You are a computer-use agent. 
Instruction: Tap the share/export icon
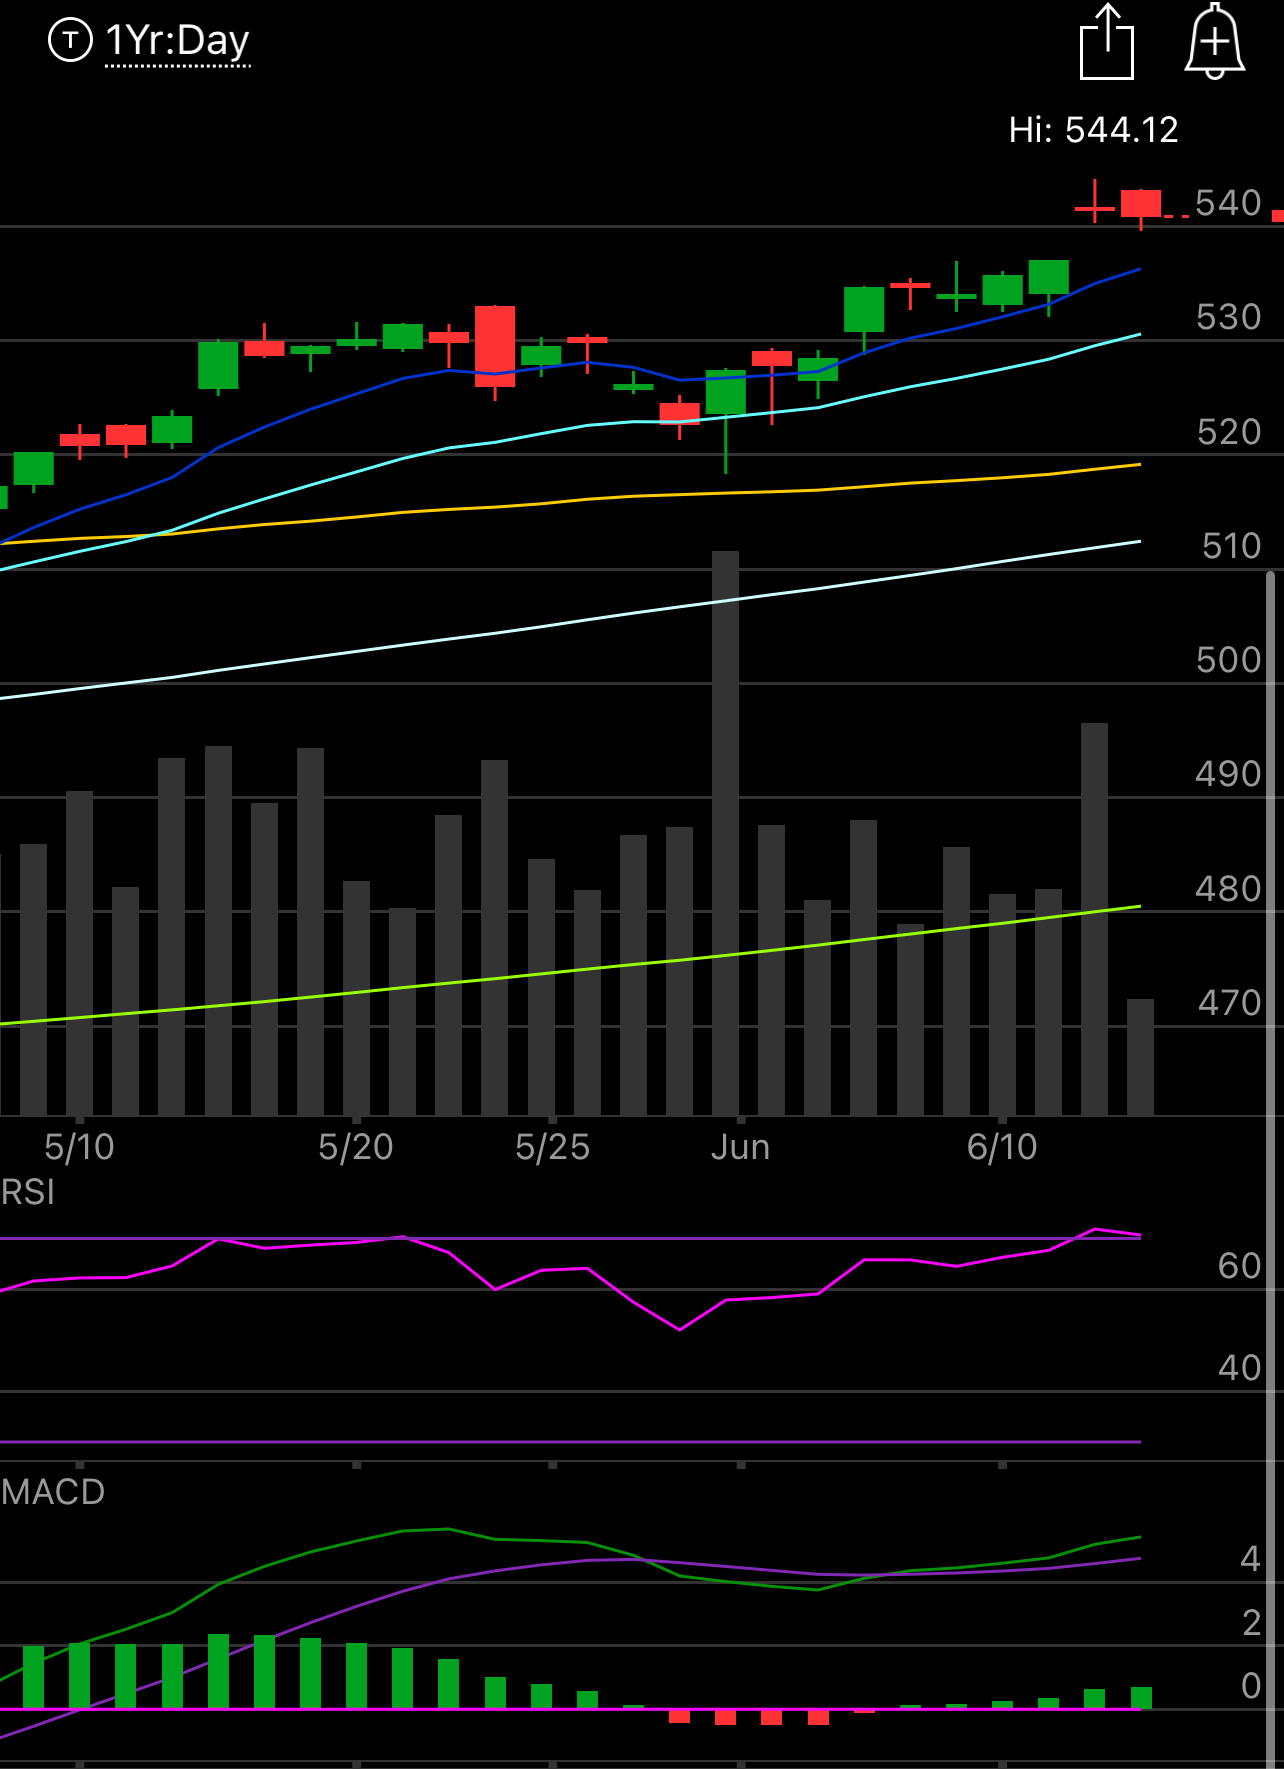click(x=1107, y=42)
